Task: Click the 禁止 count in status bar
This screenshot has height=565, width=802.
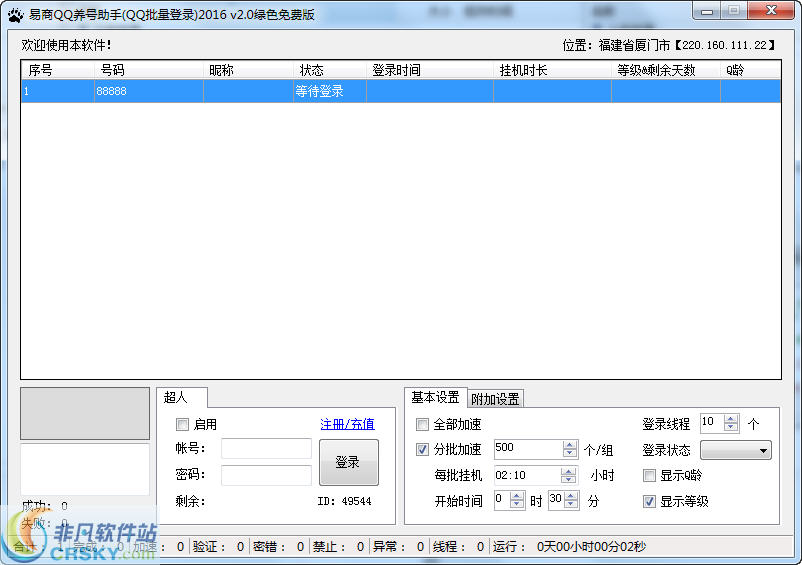Action: 339,547
